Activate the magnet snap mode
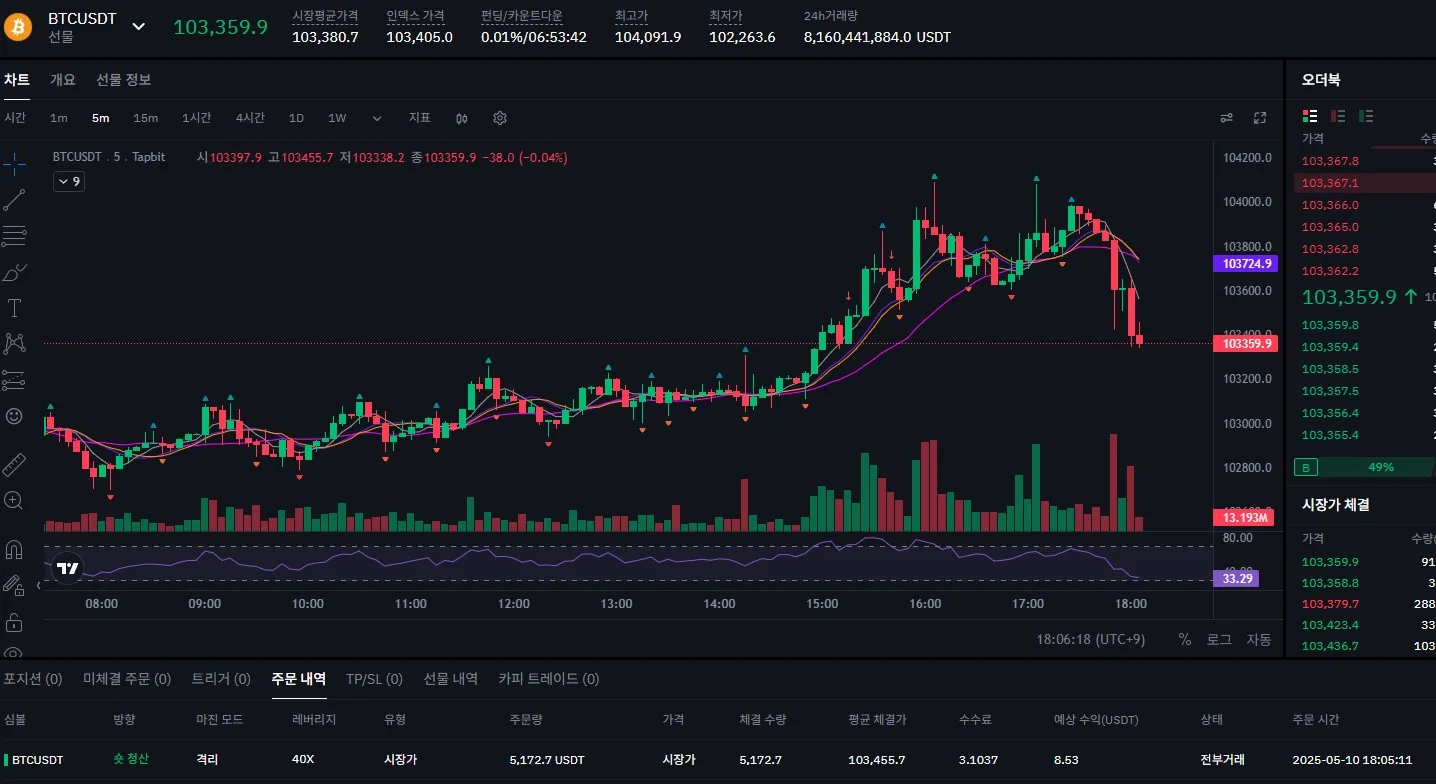Screen dimensions: 1436x784 coord(14,550)
